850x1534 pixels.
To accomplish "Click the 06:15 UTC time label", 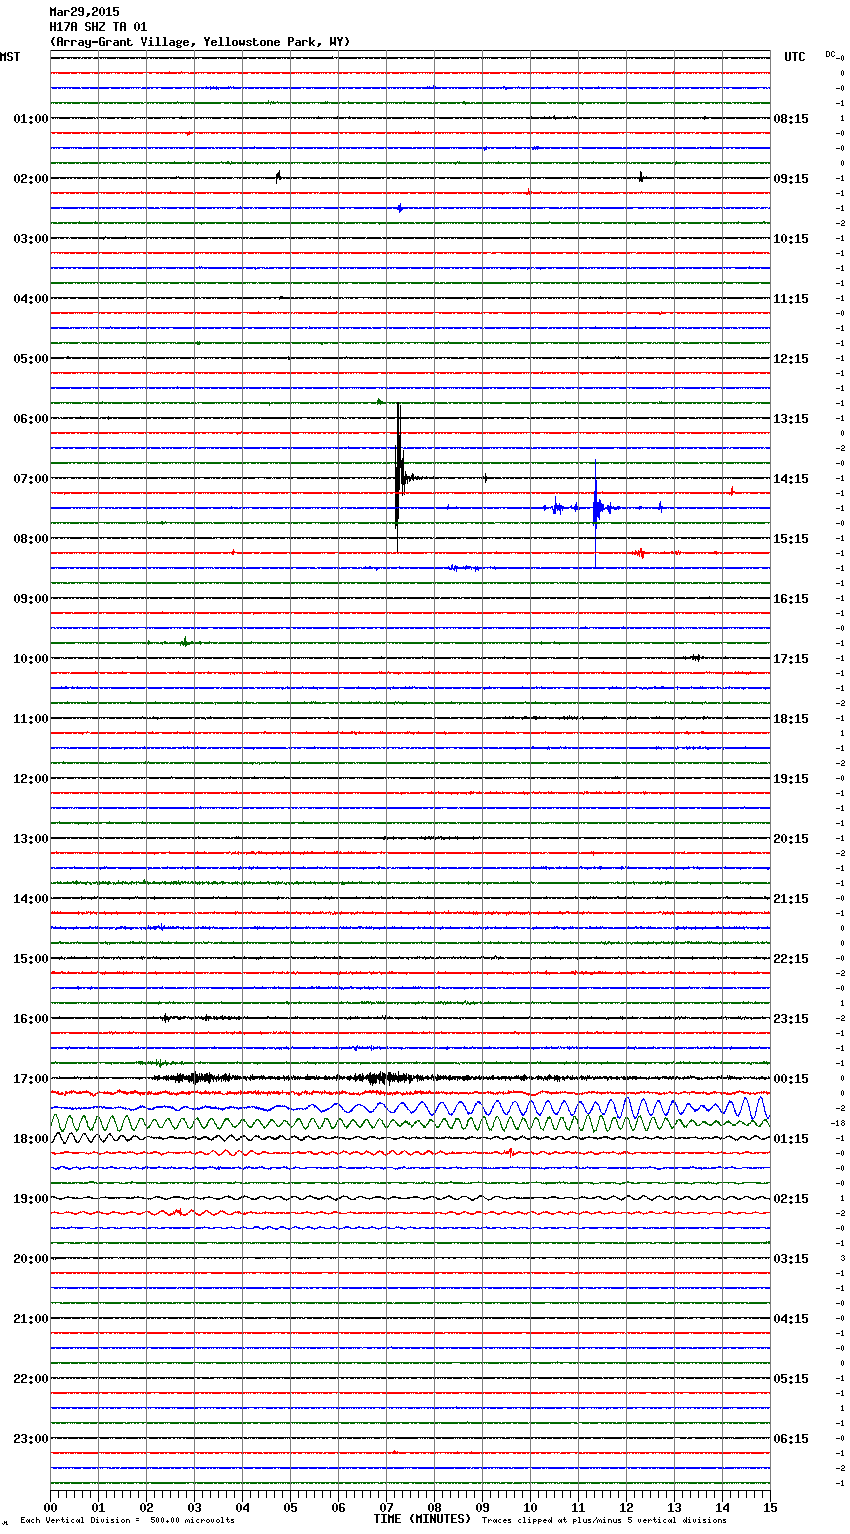I will [x=791, y=1439].
